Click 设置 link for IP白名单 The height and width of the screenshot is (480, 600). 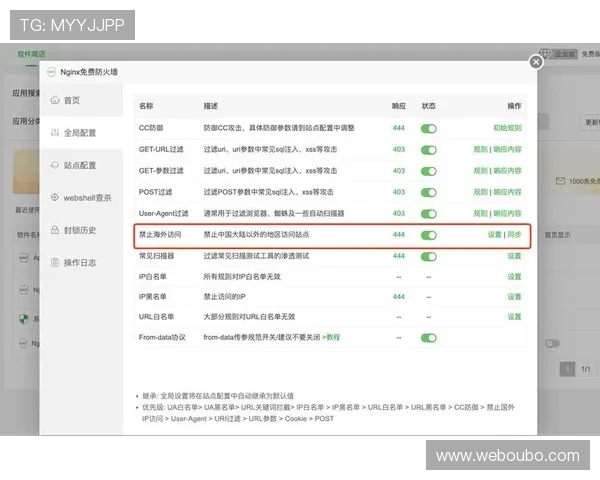[514, 276]
